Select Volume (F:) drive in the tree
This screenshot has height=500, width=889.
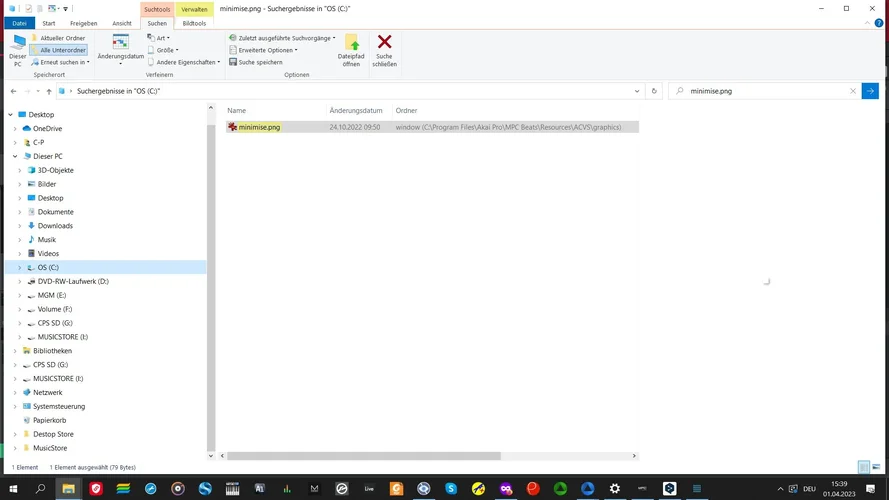point(54,309)
